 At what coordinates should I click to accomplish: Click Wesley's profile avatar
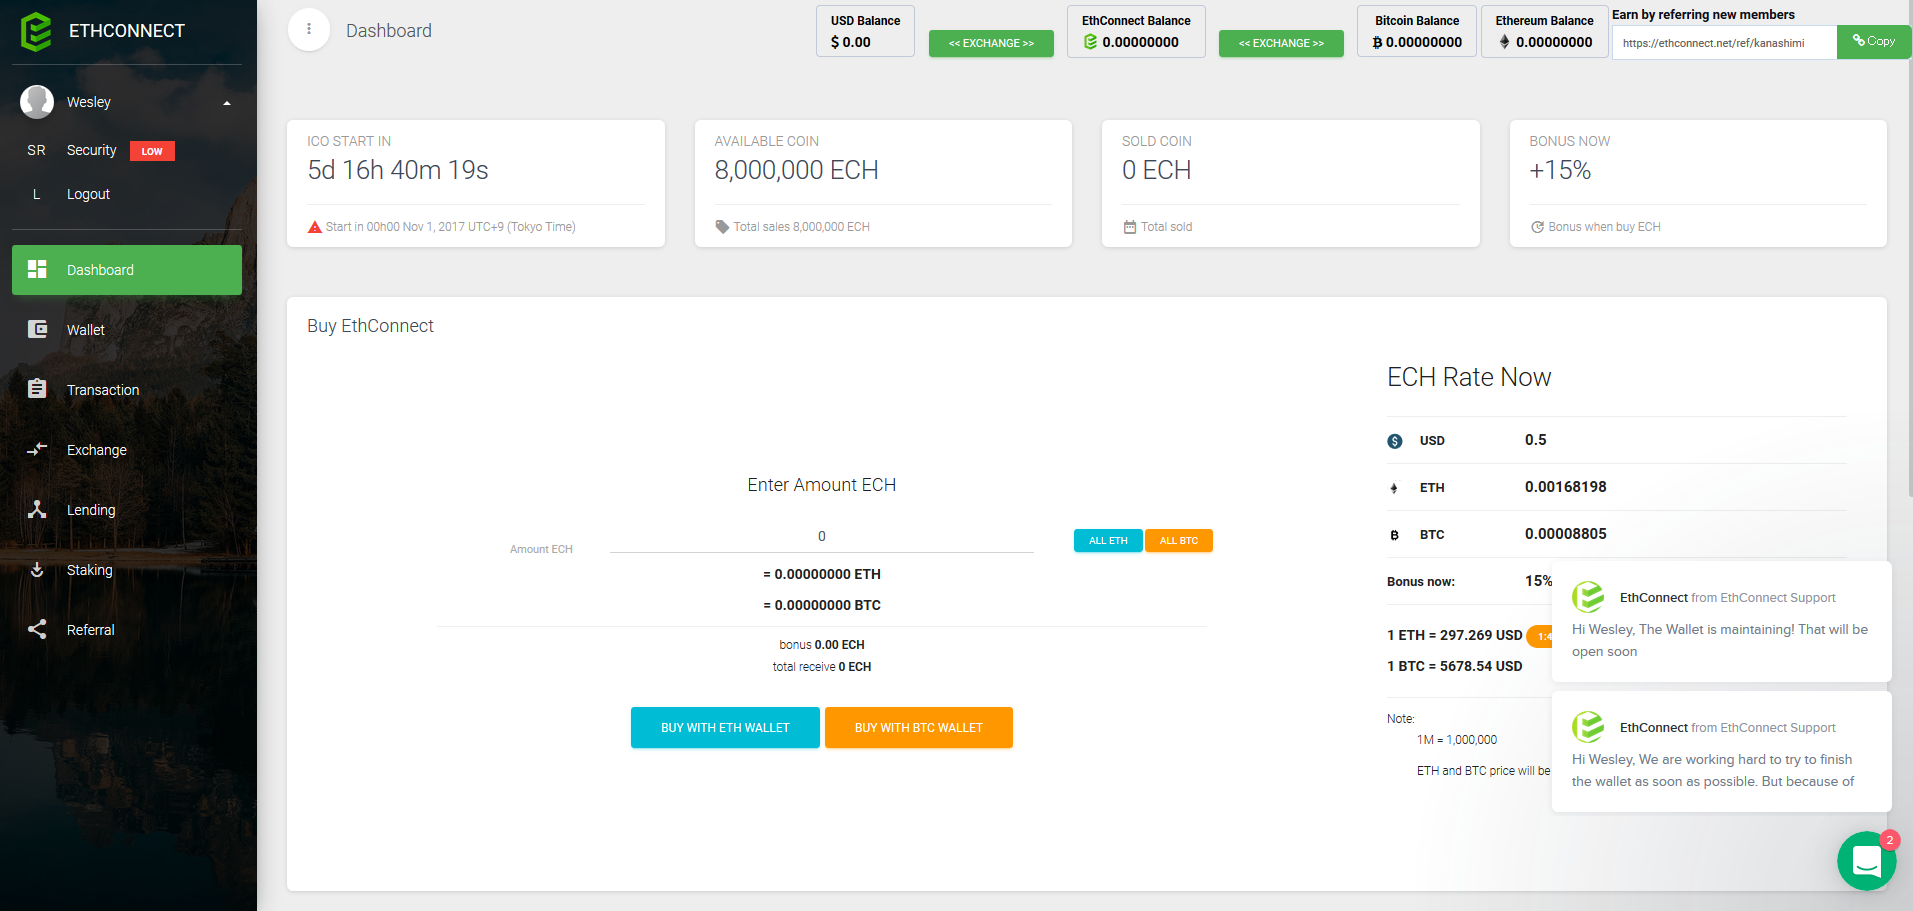37,102
